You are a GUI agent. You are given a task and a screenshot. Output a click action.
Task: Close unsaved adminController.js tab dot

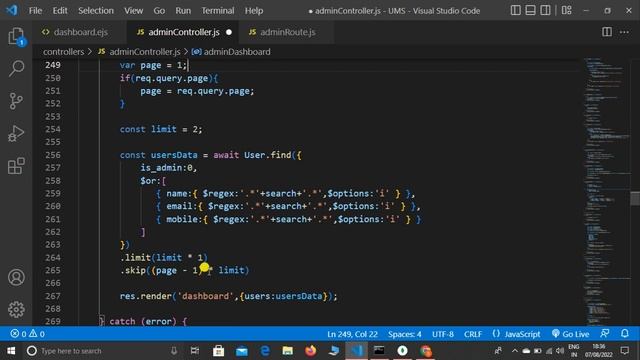229,32
